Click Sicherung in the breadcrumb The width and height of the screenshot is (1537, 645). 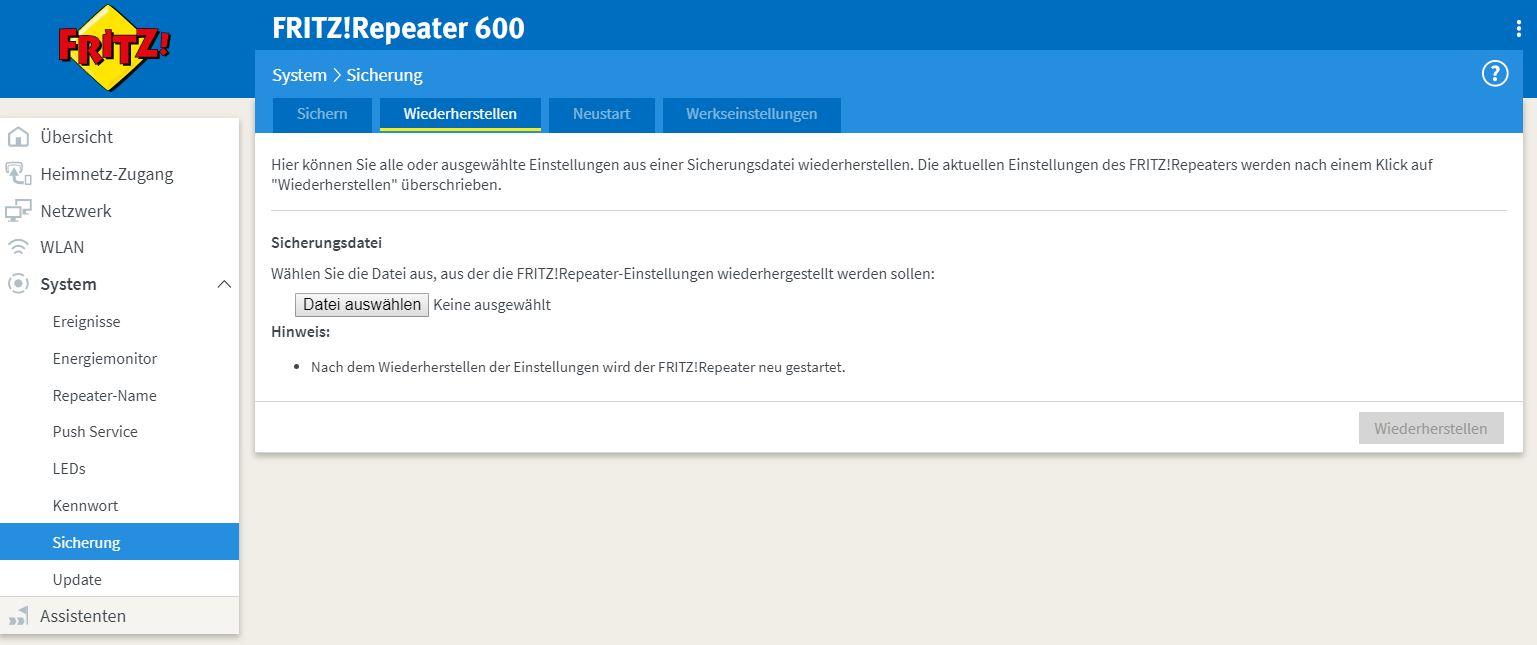tap(384, 75)
